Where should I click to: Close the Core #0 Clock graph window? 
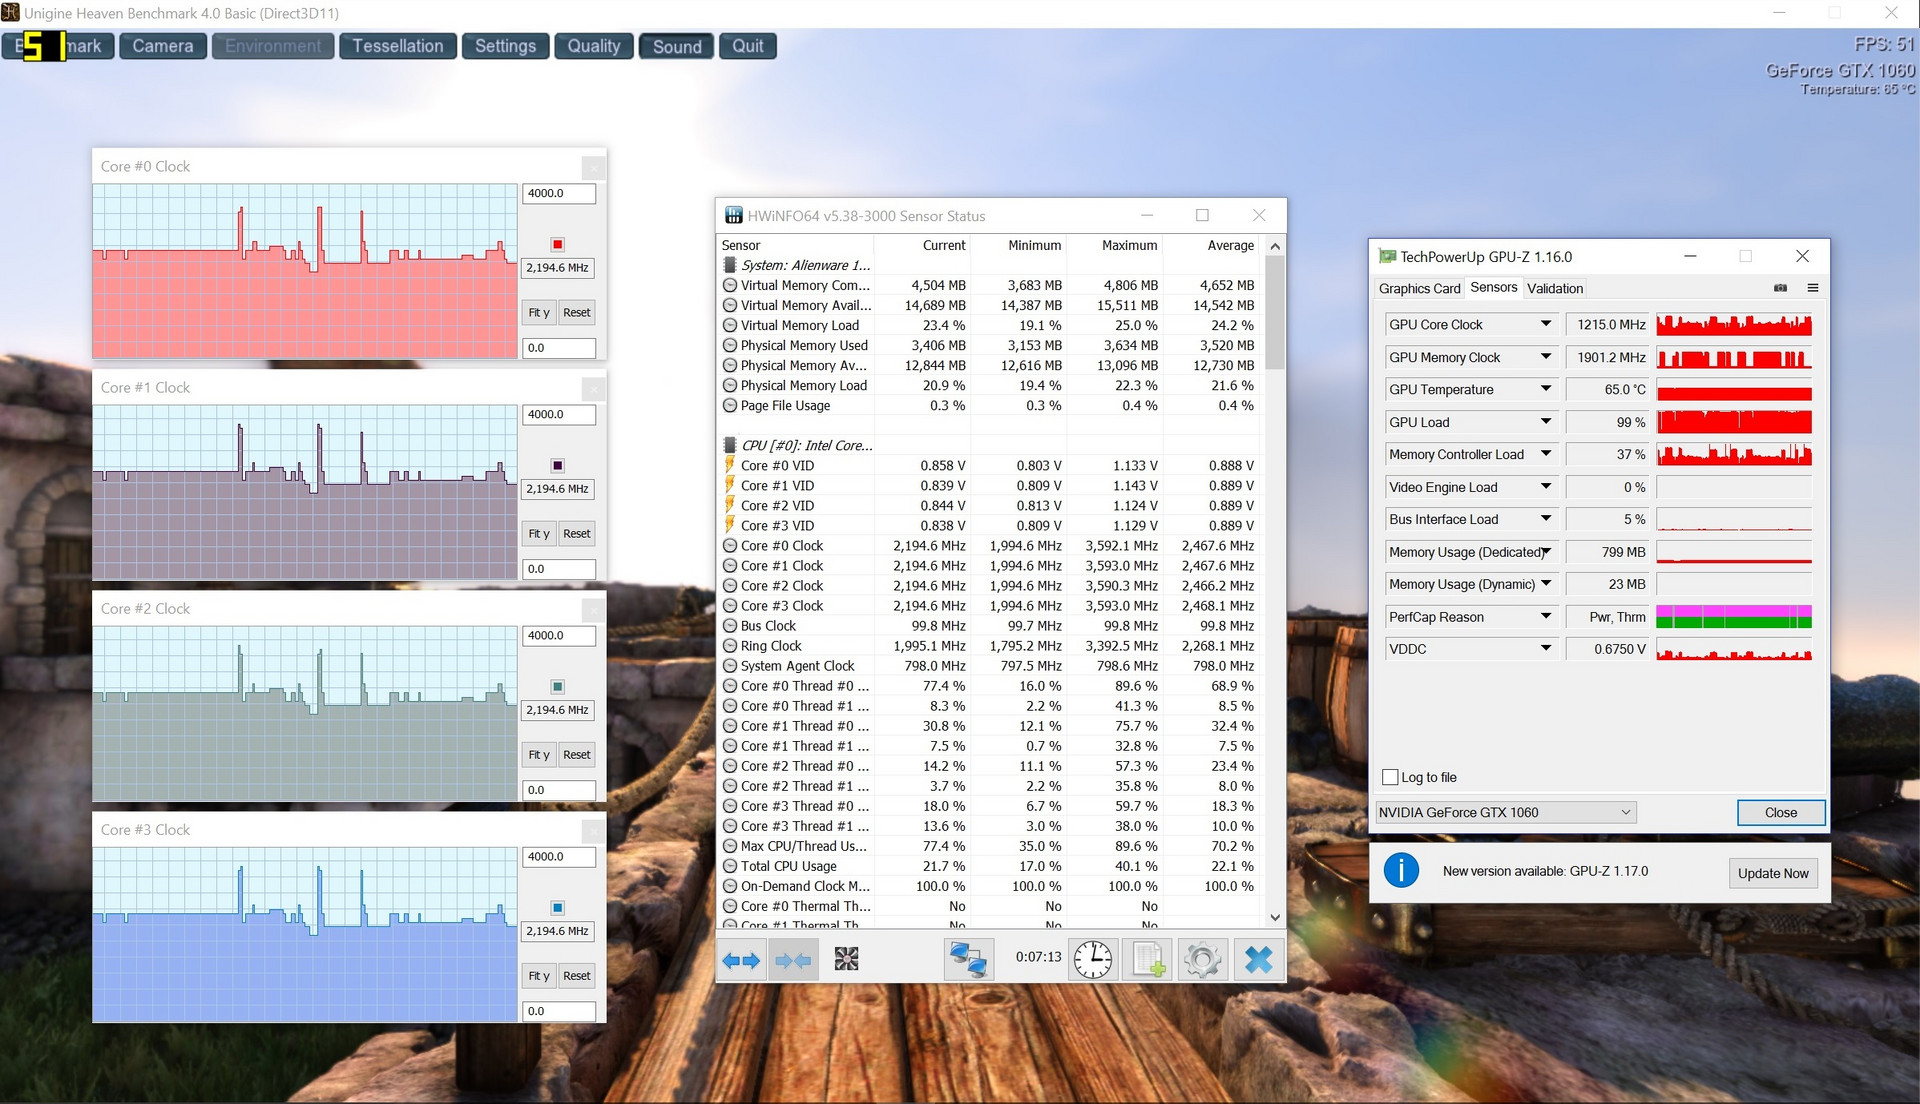[x=593, y=167]
